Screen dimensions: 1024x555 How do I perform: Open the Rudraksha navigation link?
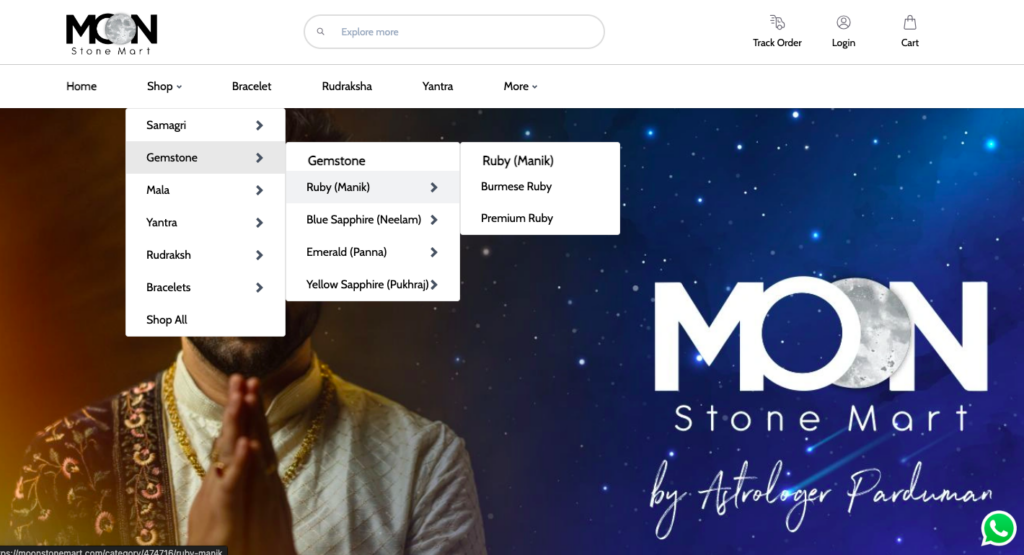347,86
